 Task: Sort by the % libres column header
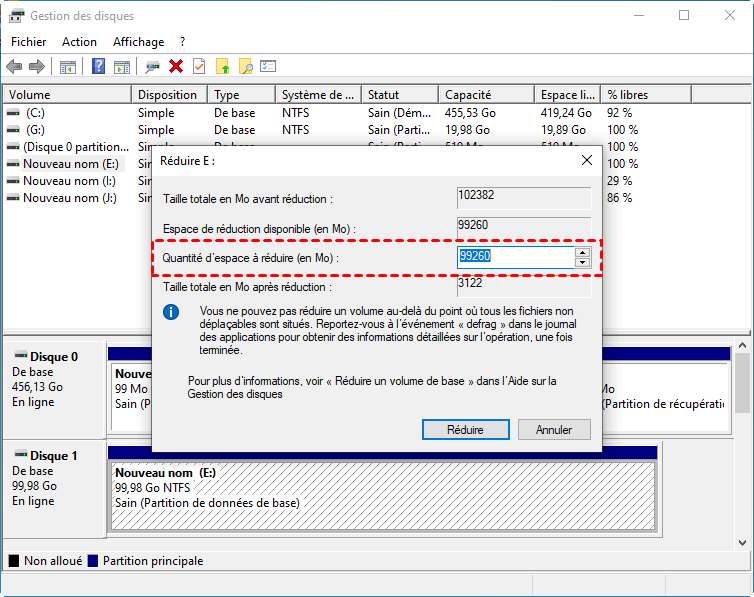(x=646, y=95)
